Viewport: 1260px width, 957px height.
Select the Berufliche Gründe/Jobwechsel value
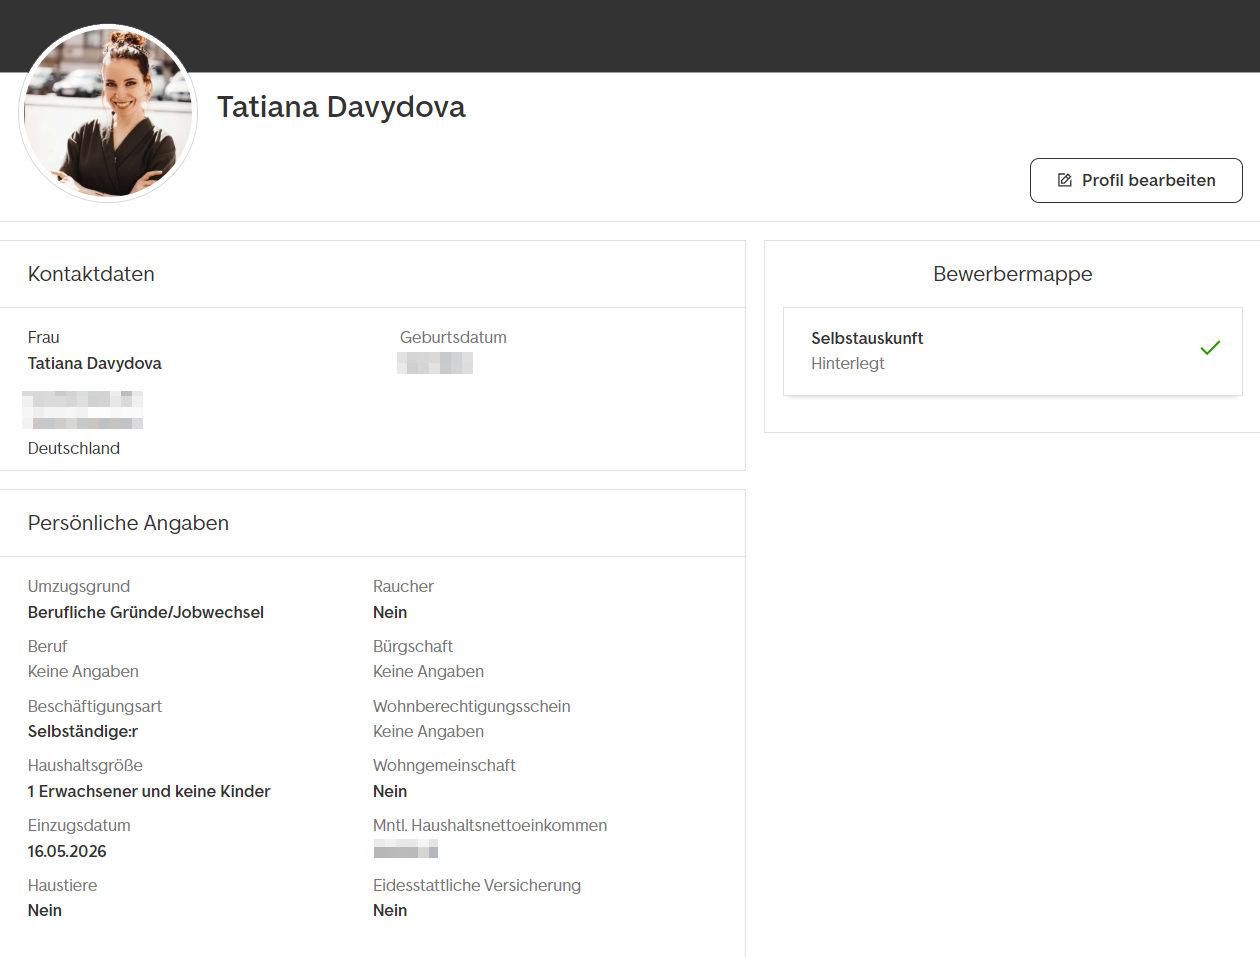pyautogui.click(x=146, y=612)
